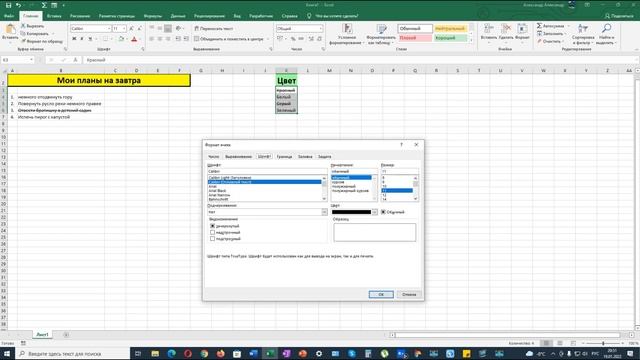The image size is (640, 360).
Task: Click Clear (Очистить) eraser in Editing group
Action: pos(549,41)
